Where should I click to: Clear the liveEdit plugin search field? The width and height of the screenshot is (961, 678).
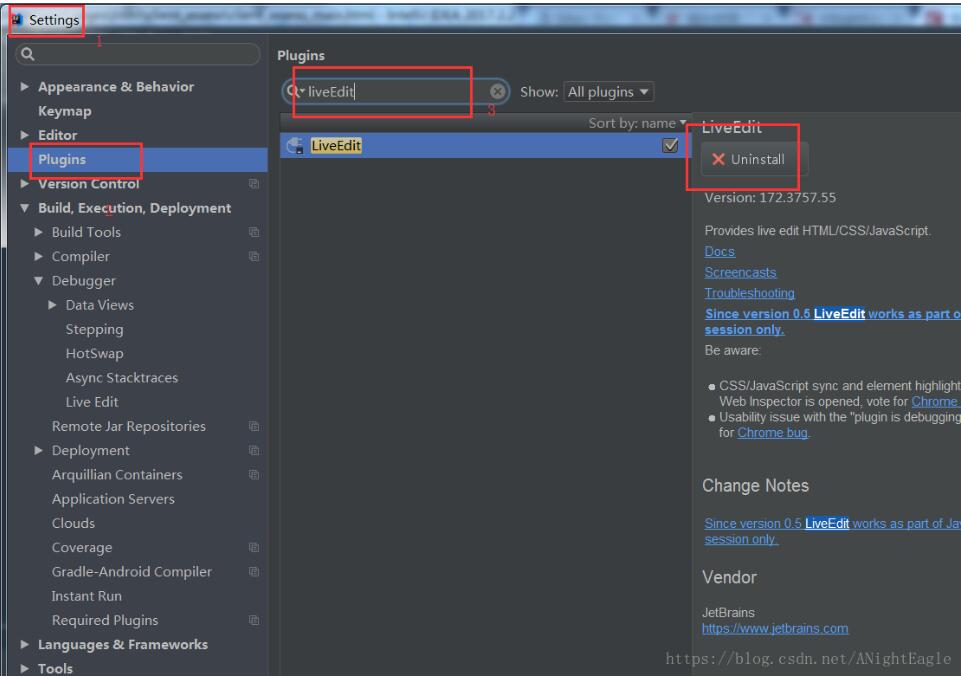pyautogui.click(x=497, y=92)
